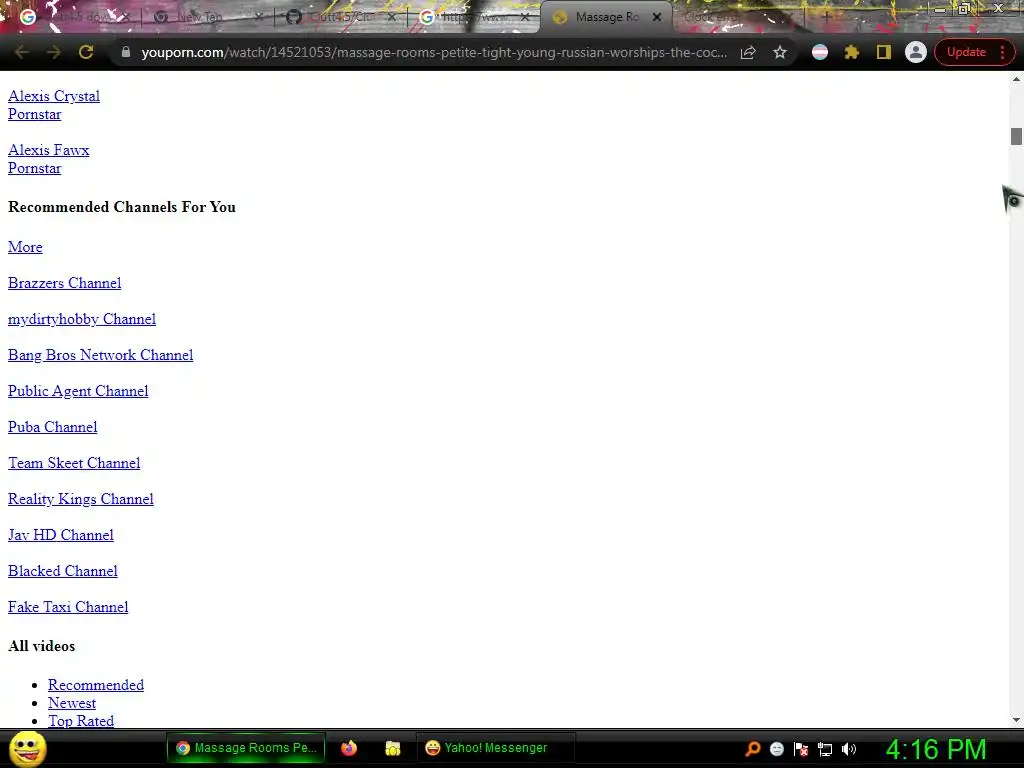
Task: Click the page scrollbar thumb
Action: 1016,136
